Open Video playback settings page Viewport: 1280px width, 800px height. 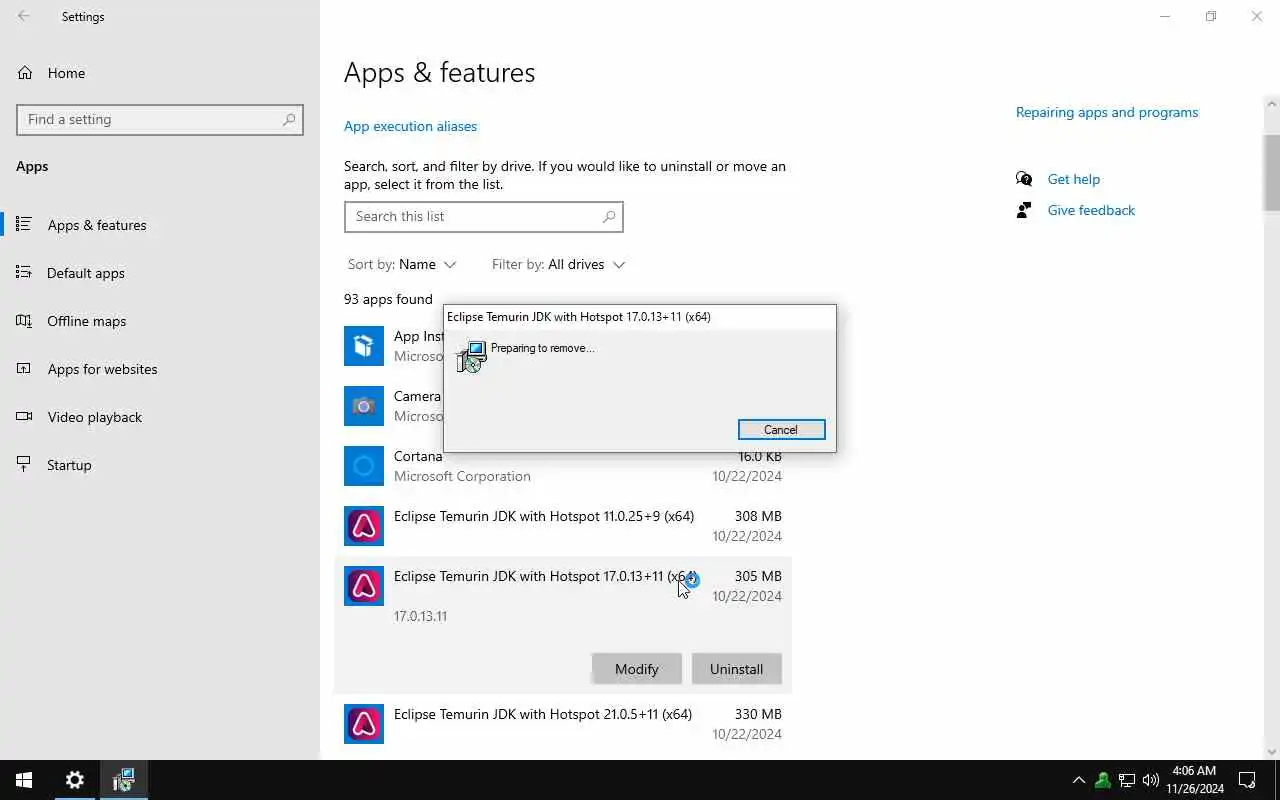click(160, 417)
